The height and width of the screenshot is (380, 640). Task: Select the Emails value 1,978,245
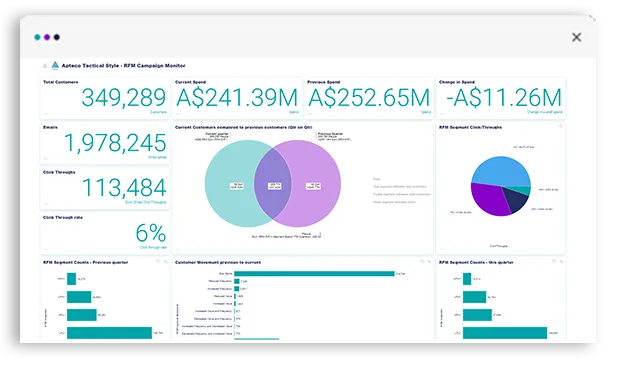[x=115, y=143]
